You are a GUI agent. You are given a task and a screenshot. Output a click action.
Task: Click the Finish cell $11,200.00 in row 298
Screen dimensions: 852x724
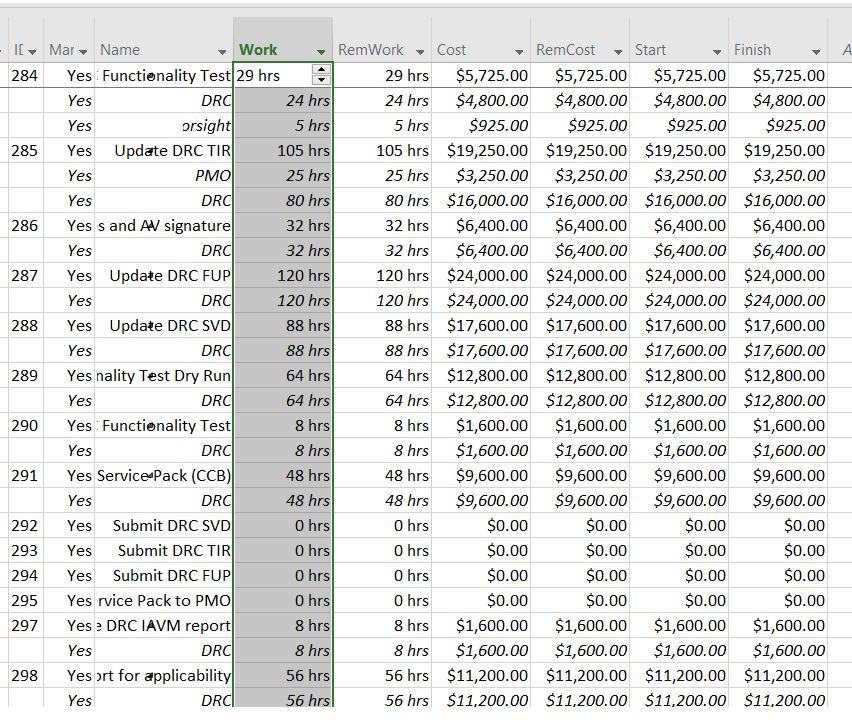click(x=778, y=675)
